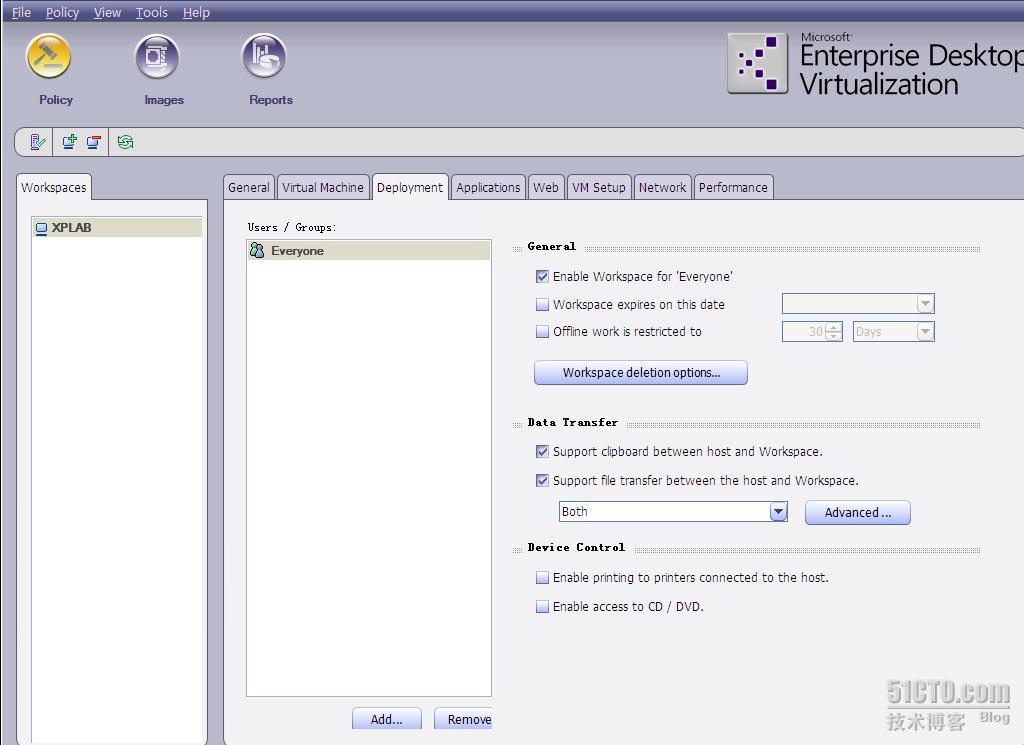Click the Everyone group users icon
Image resolution: width=1024 pixels, height=745 pixels.
click(x=257, y=251)
